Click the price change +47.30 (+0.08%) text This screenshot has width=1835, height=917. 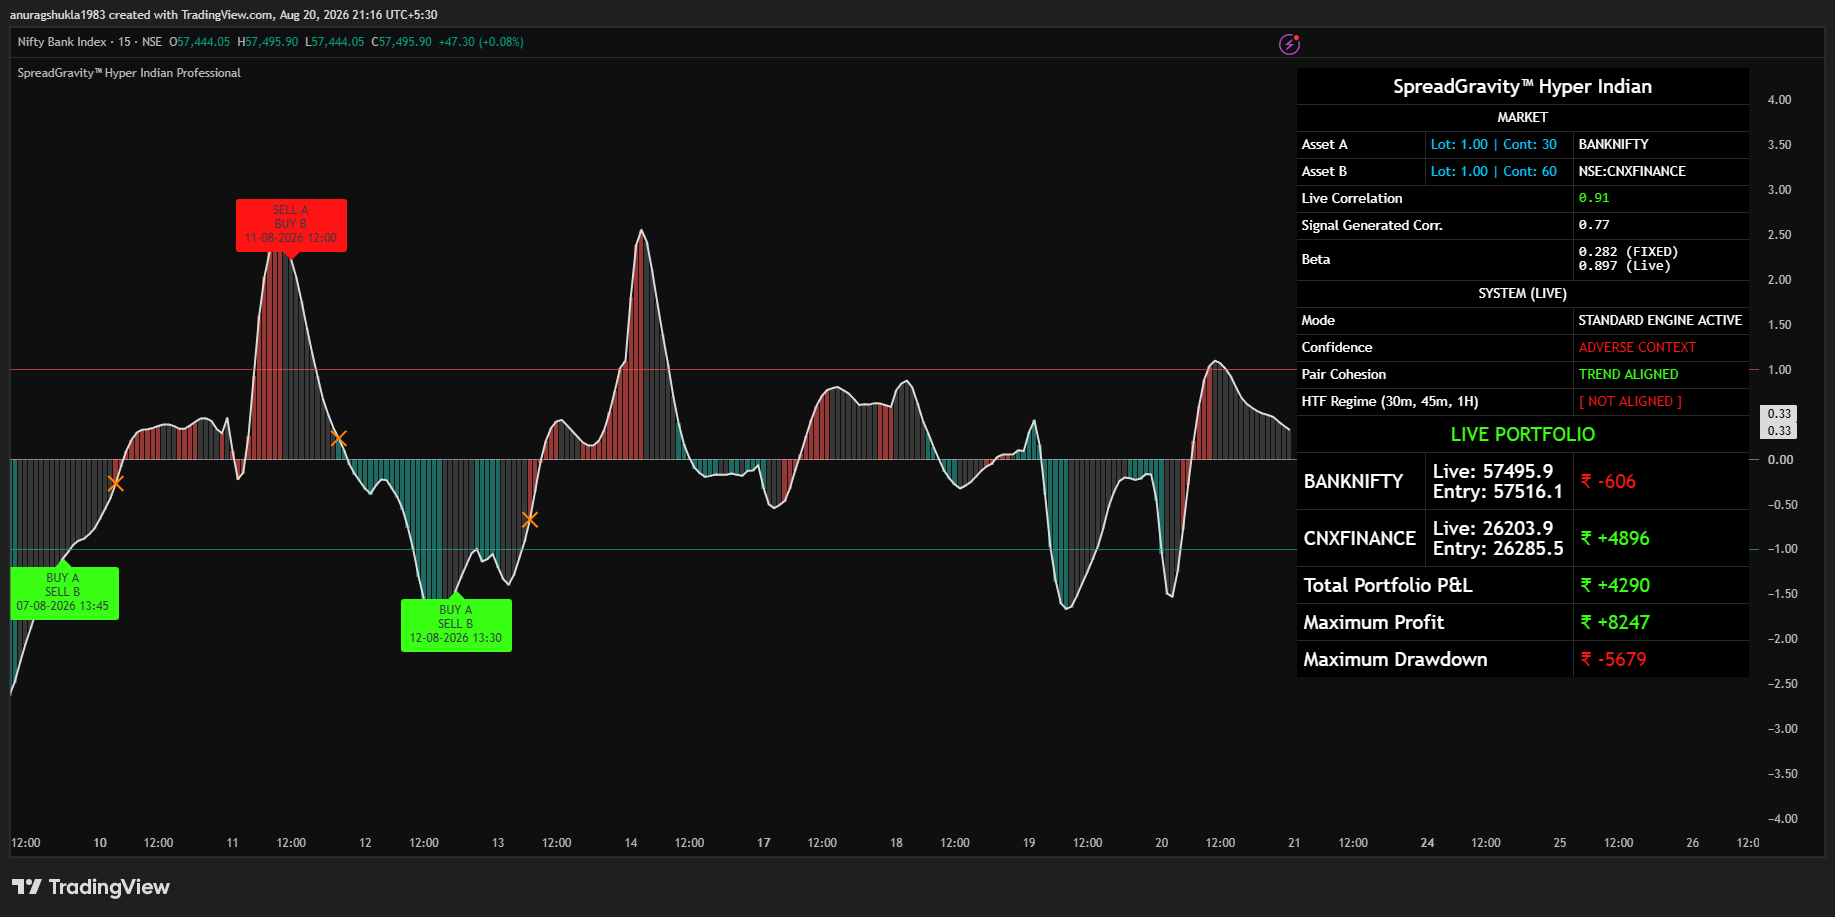[481, 42]
